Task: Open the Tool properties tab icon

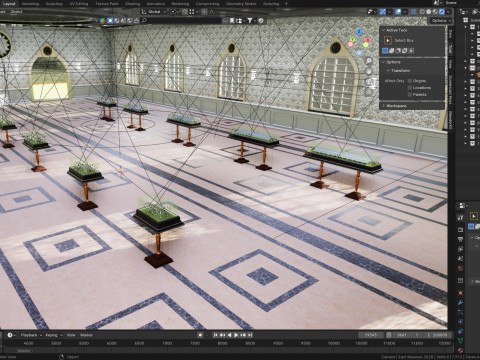Action: pyautogui.click(x=460, y=217)
